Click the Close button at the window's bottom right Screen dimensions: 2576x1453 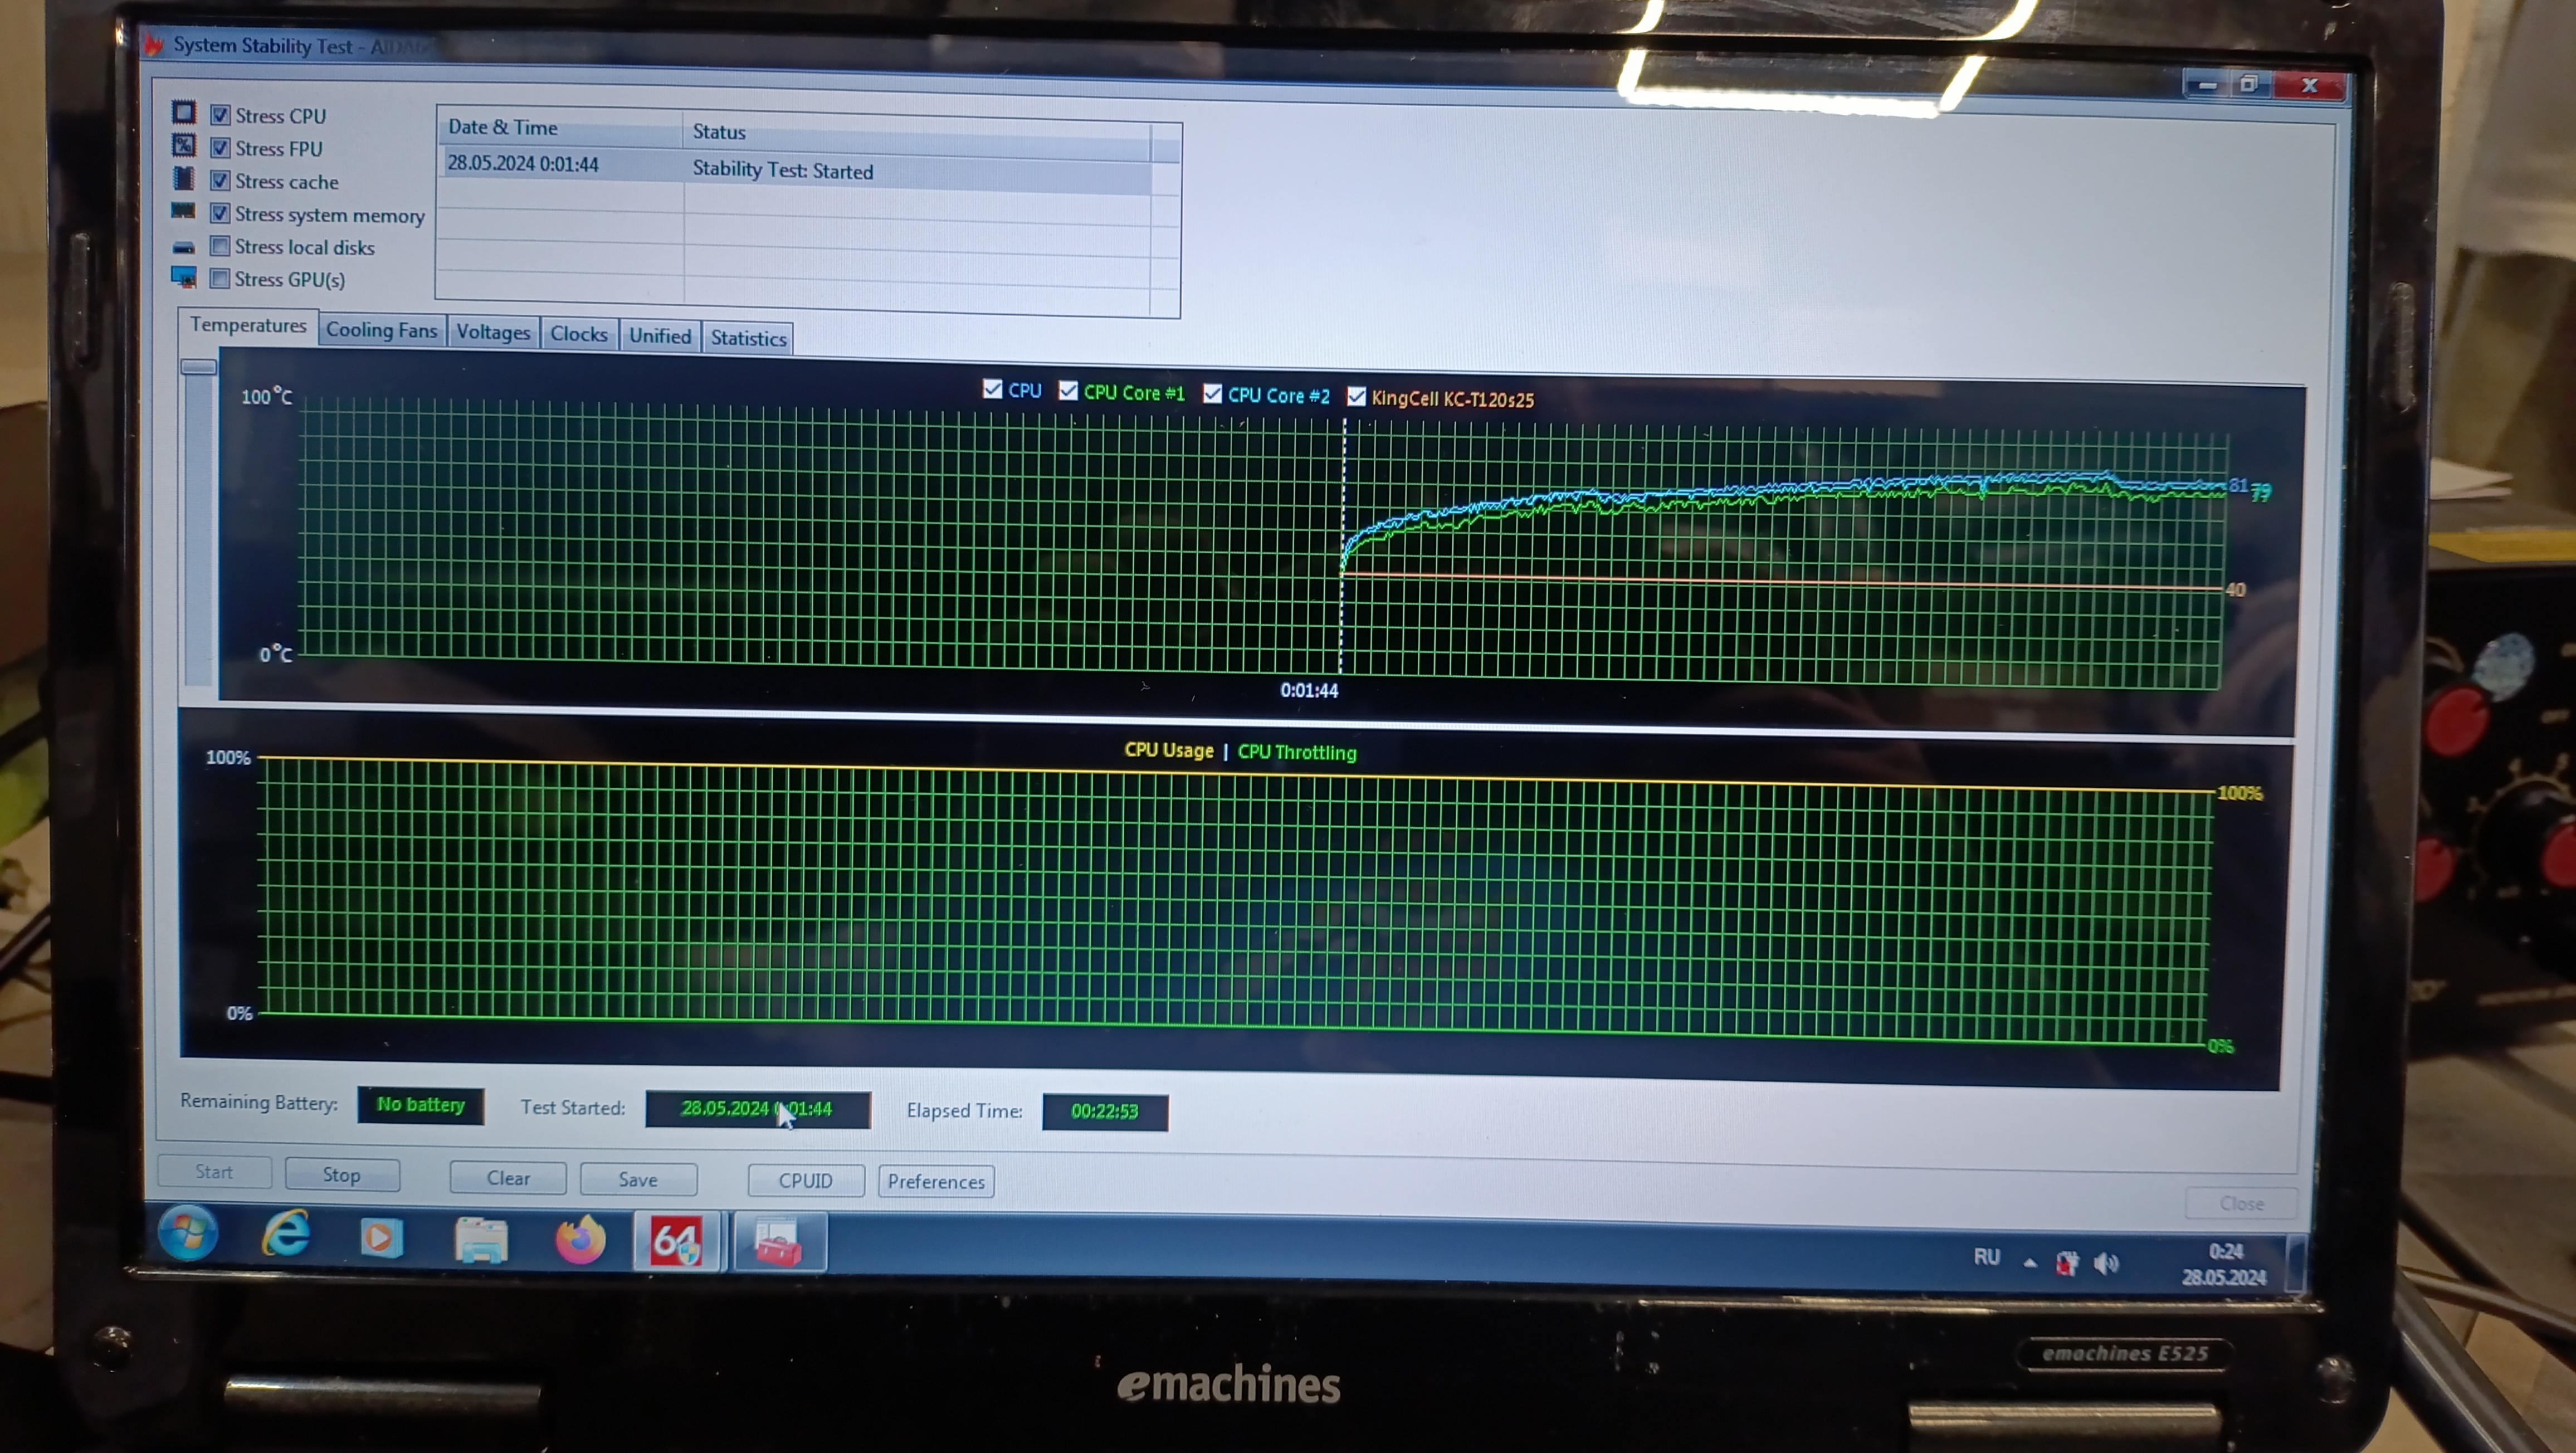[2241, 1203]
